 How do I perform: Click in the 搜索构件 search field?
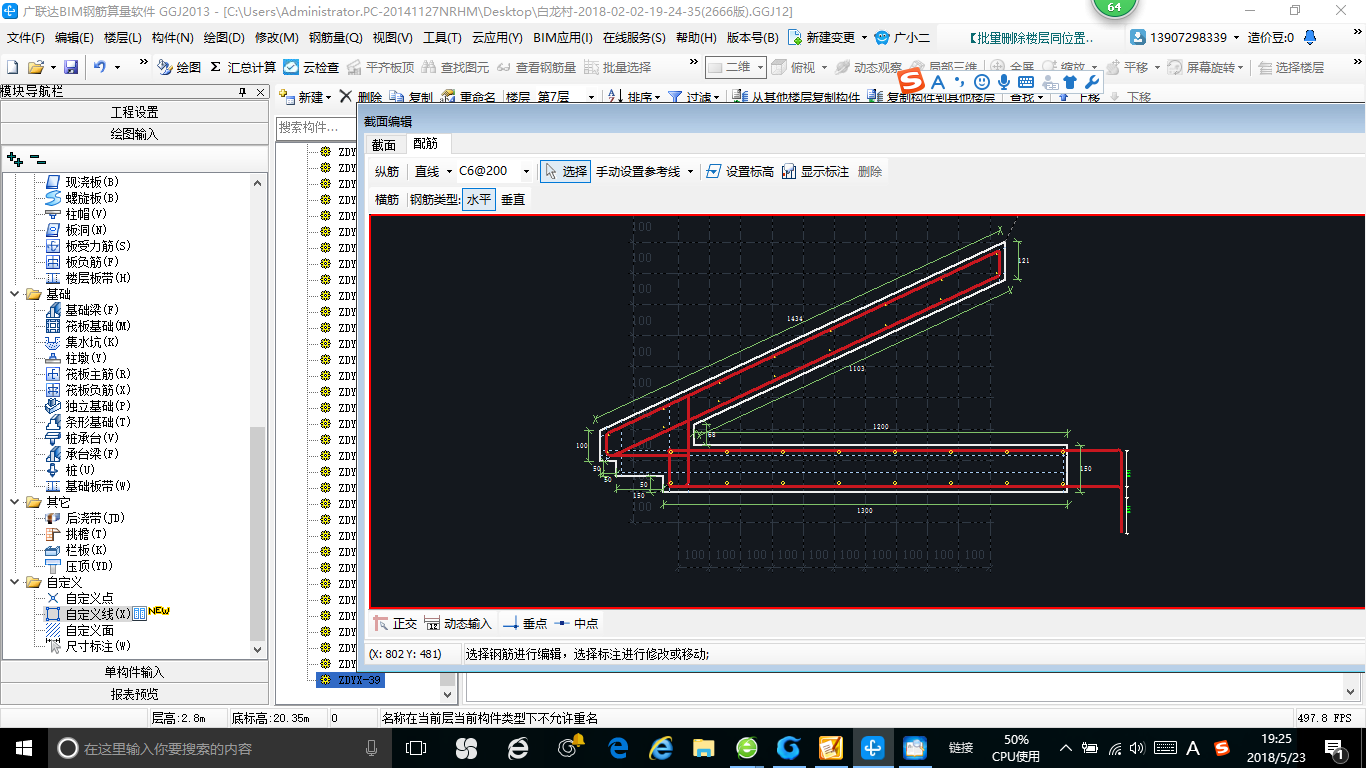pos(316,128)
